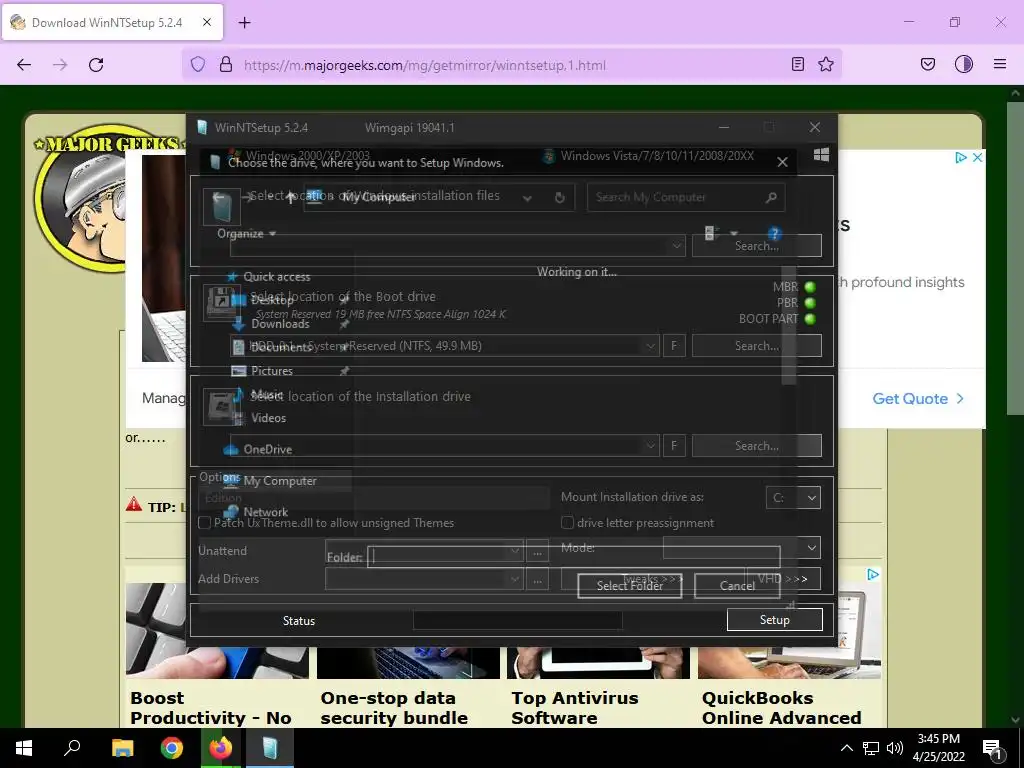Click the up arrow in folder dialog

pos(291,197)
